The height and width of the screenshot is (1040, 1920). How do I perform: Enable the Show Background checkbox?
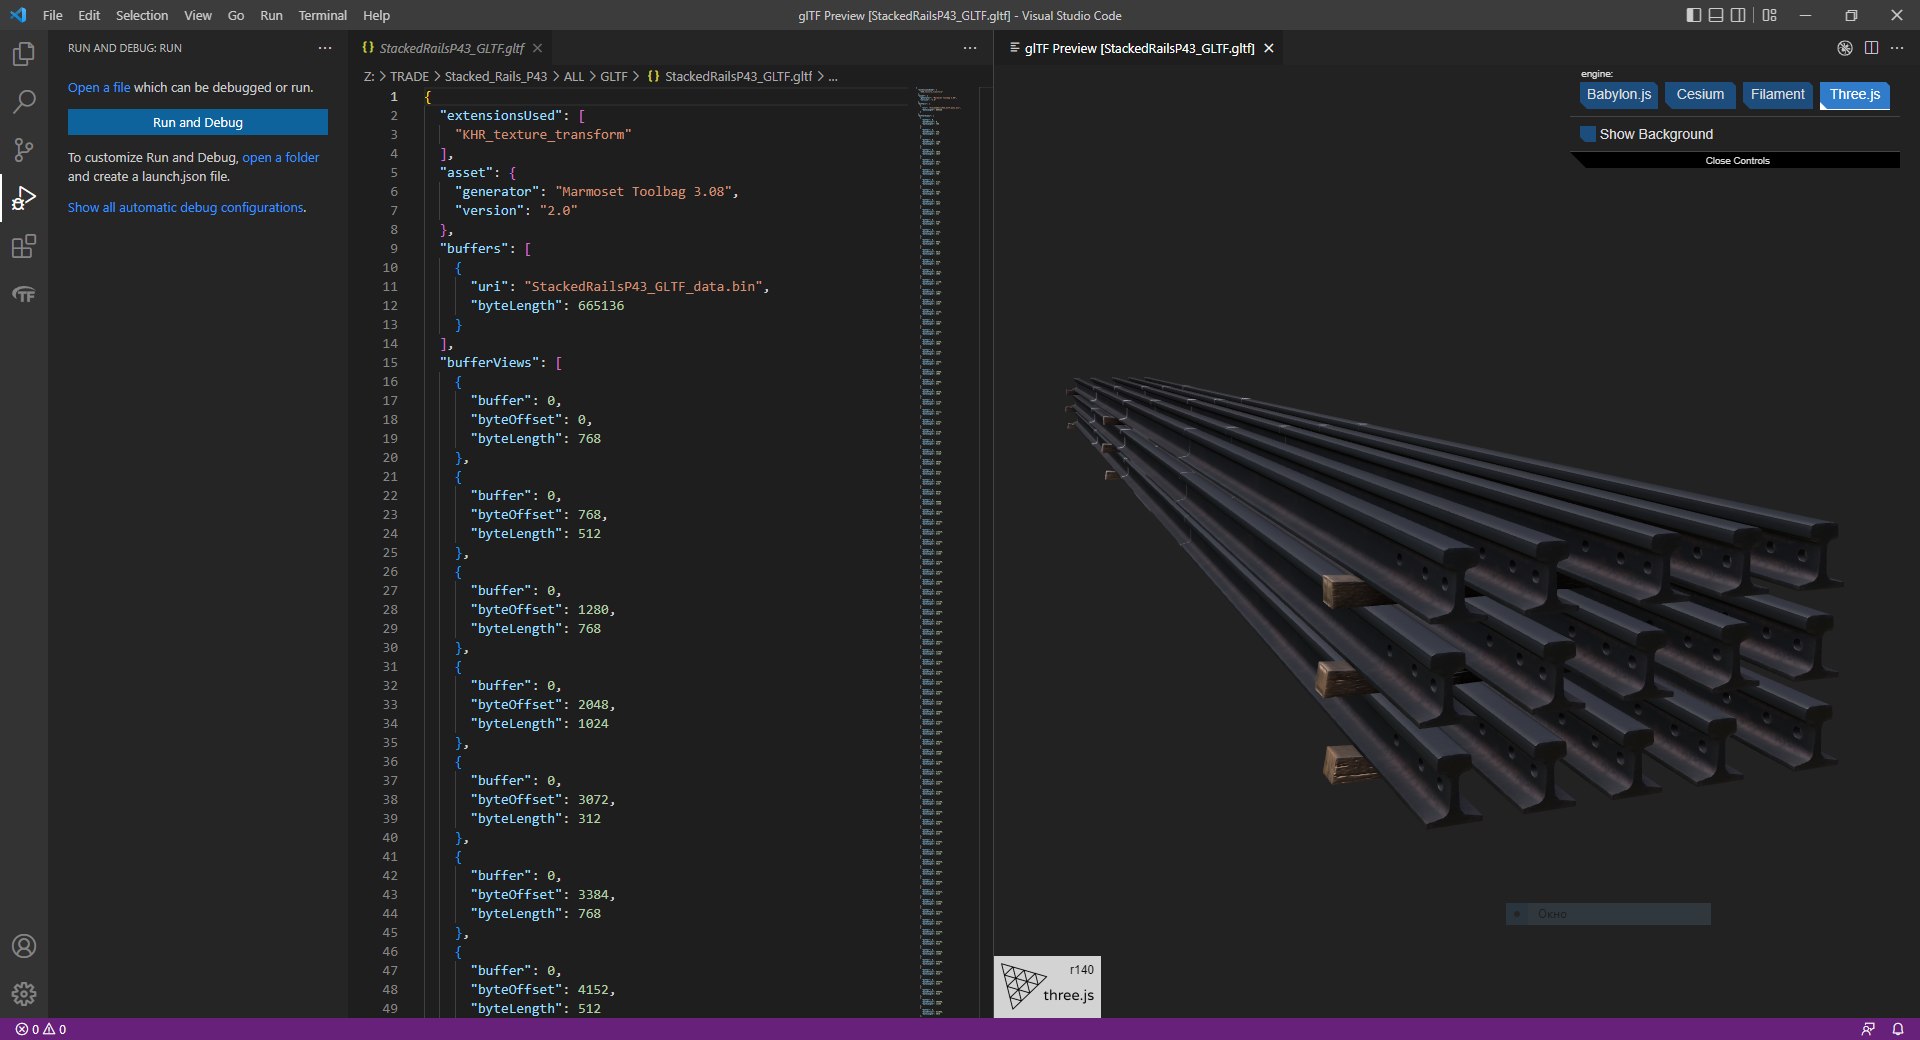pyautogui.click(x=1587, y=134)
